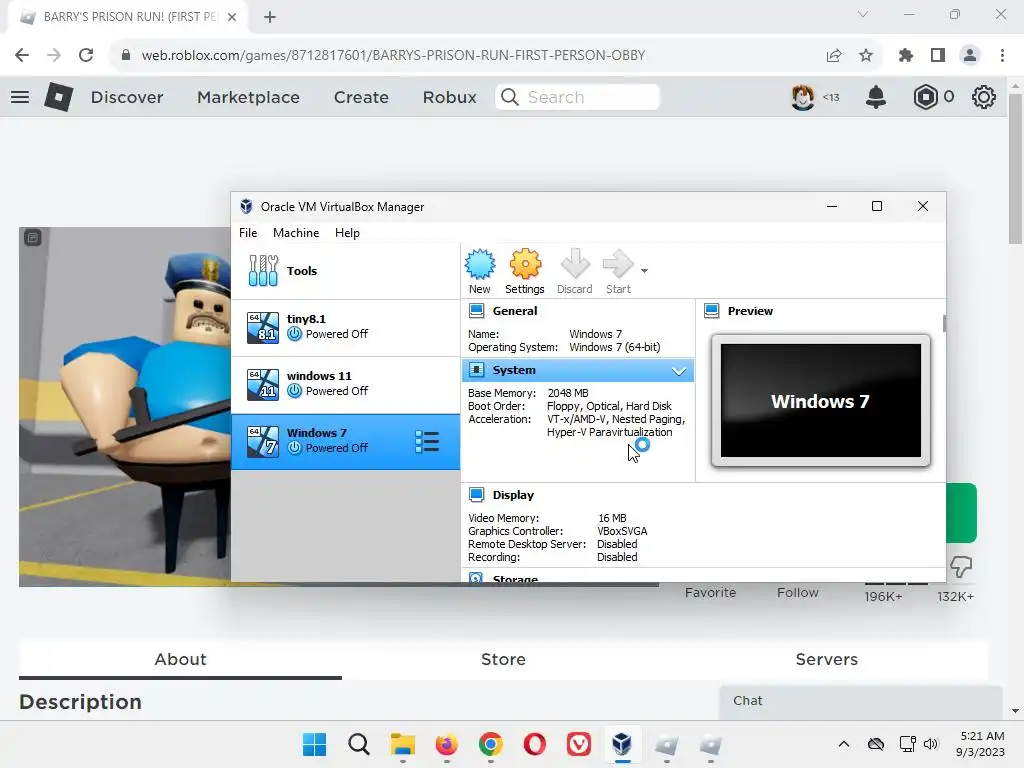Open the Machine menu in VirtualBox
1024x768 pixels.
[296, 233]
